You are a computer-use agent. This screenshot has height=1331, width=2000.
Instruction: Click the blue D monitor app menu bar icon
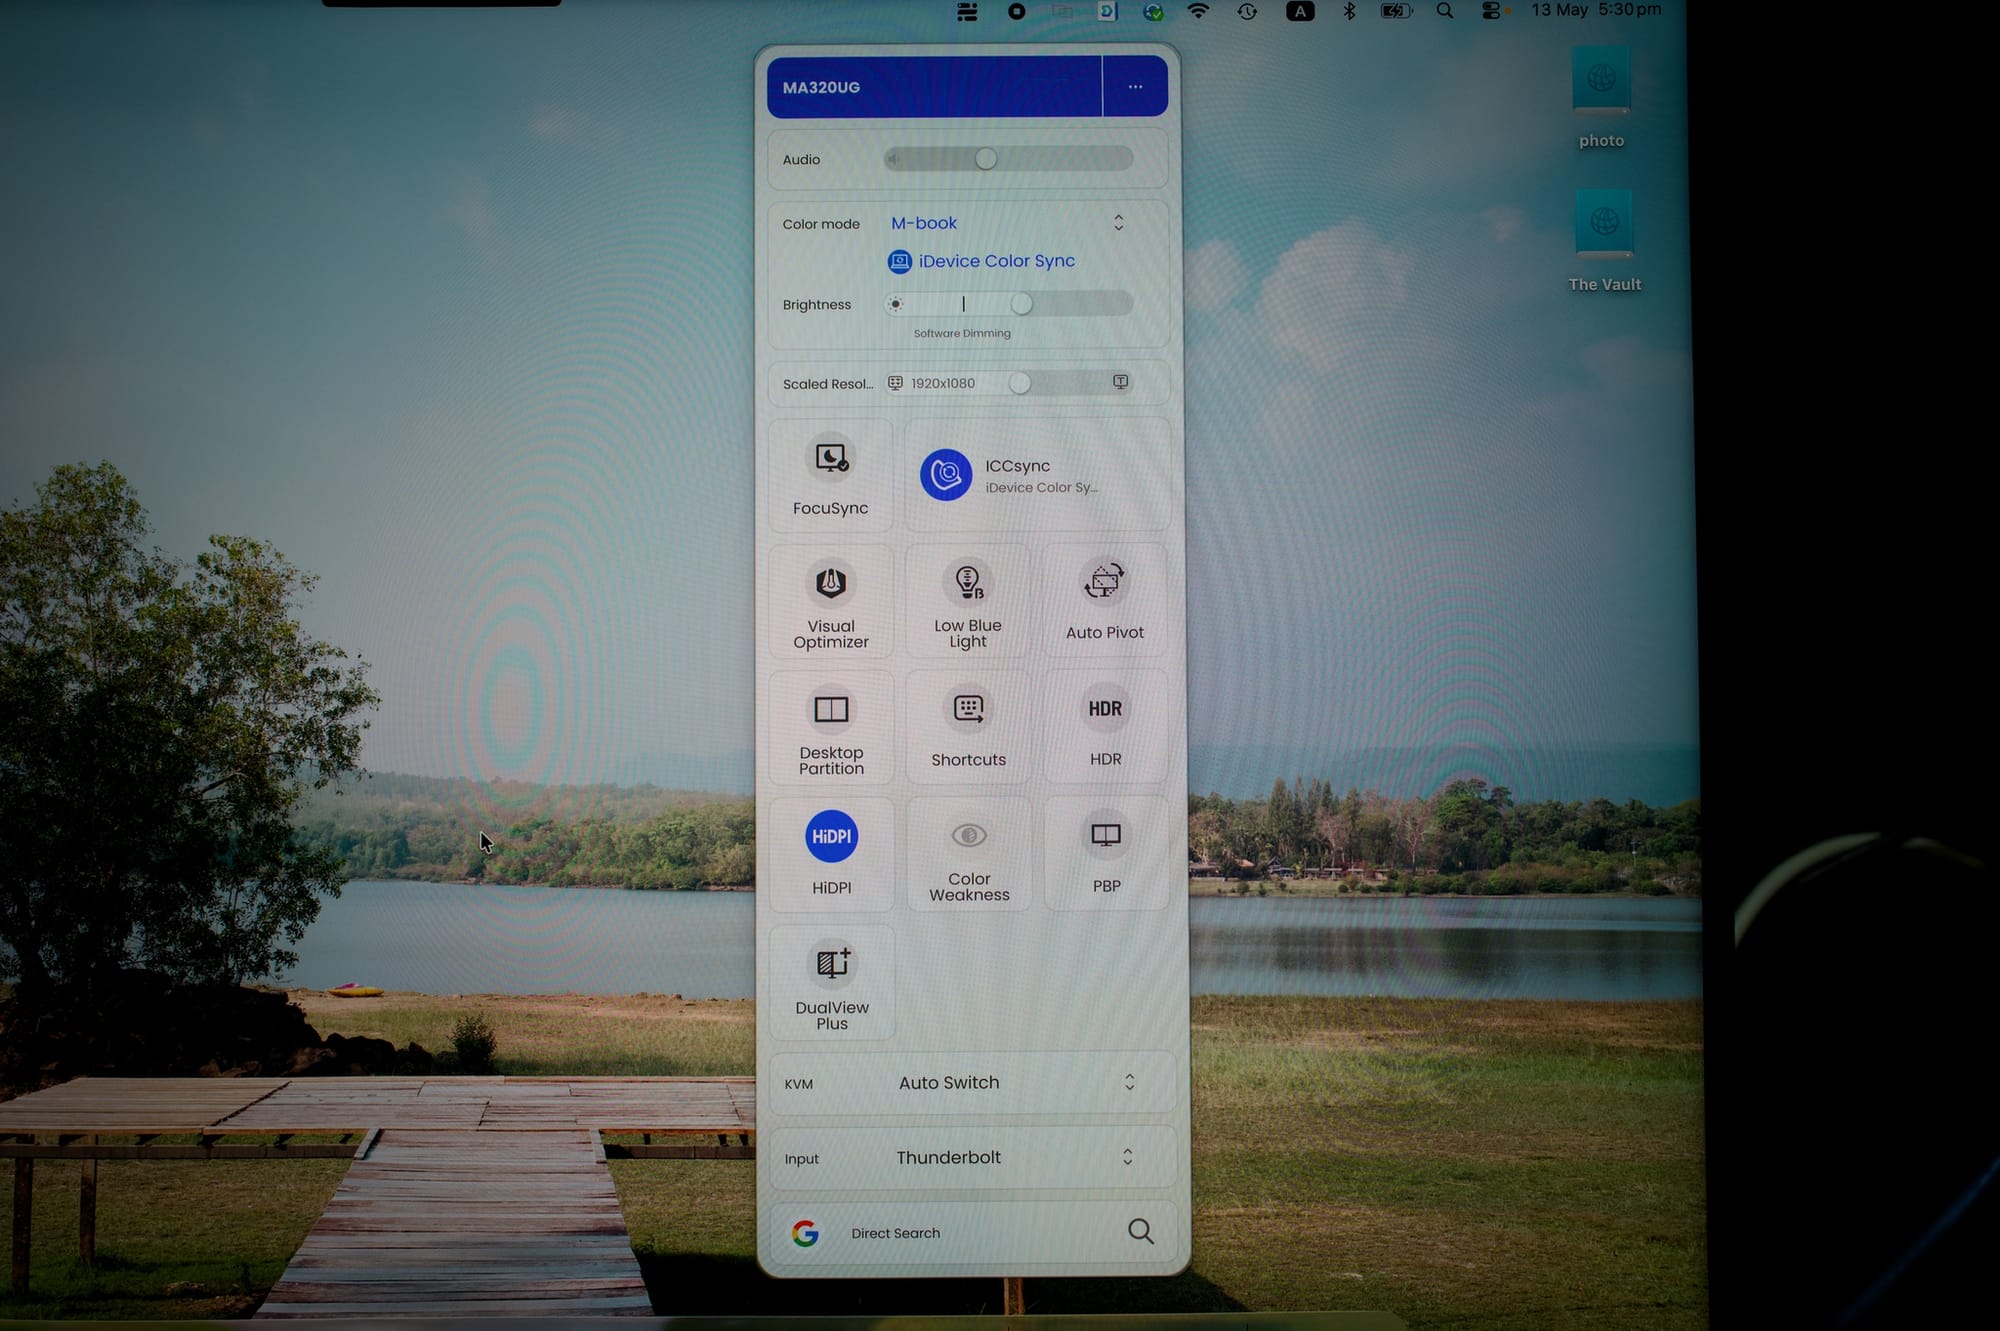(x=1107, y=11)
